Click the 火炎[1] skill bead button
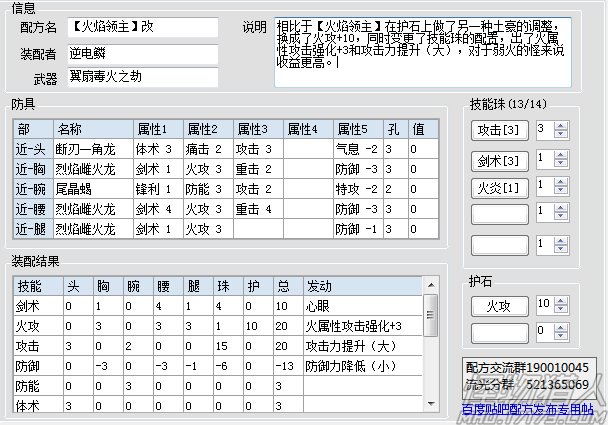Image resolution: width=608 pixels, height=425 pixels. point(497,188)
